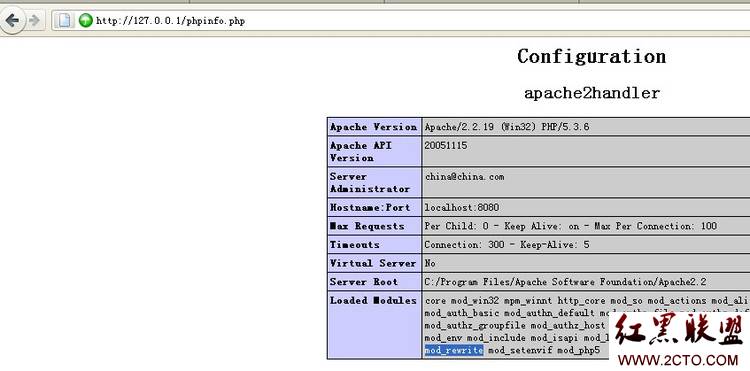Select the Per Child: 0 - Keep Alive value
This screenshot has height=371, width=750.
(x=571, y=226)
